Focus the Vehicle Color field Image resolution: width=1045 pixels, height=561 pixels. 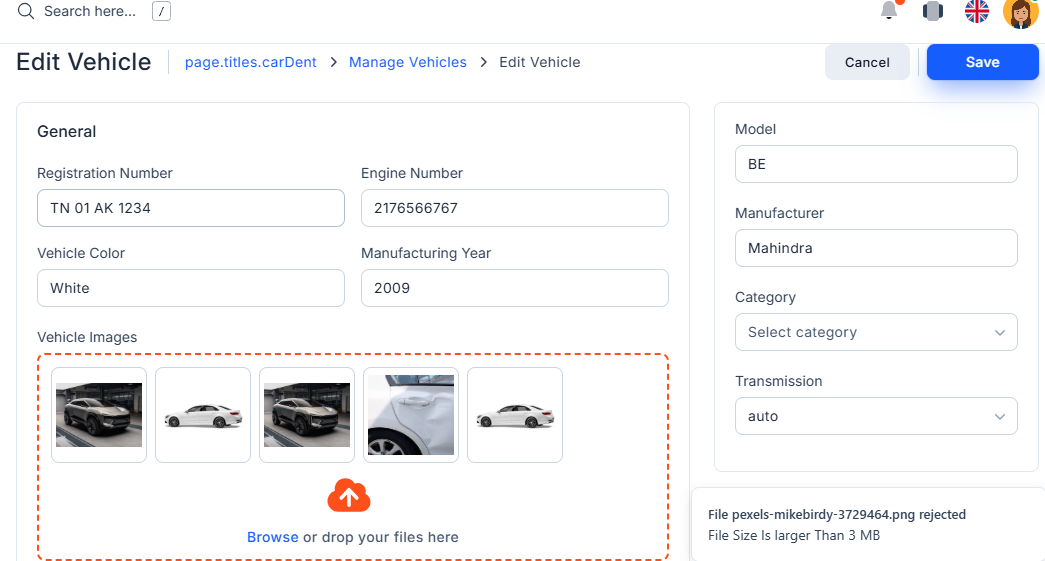191,288
